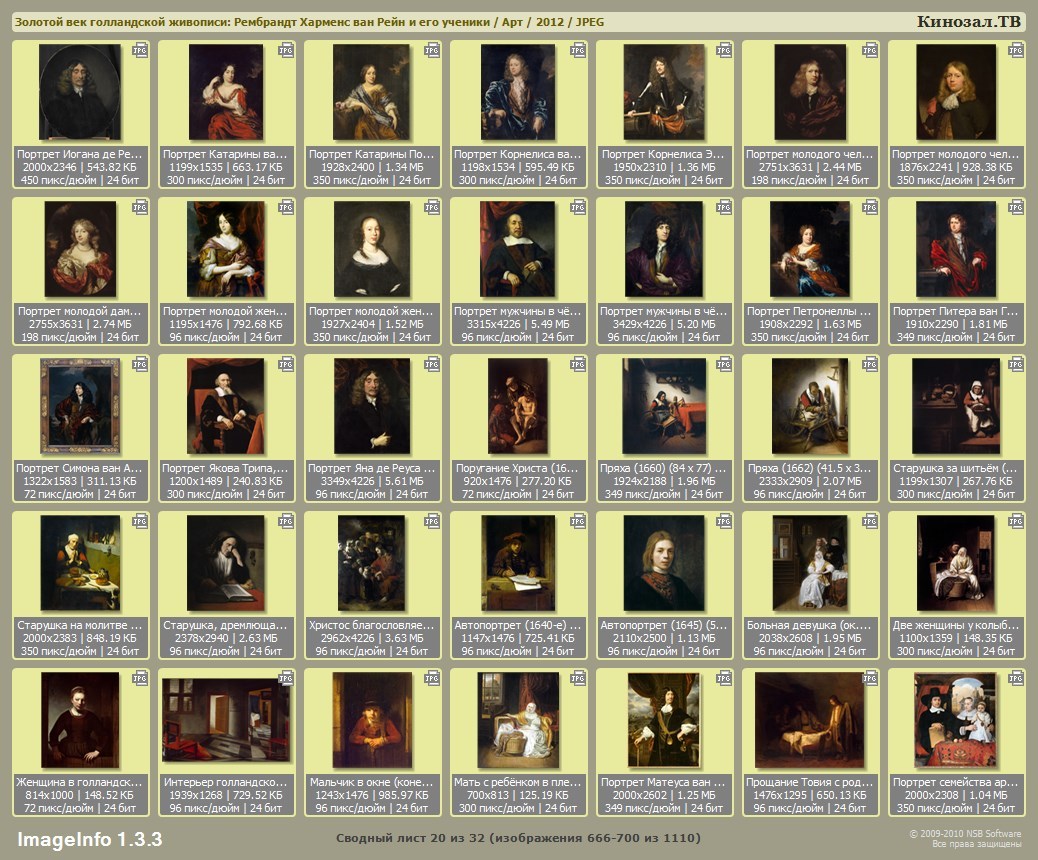Click the Сводный лист 20 из 32 footer text
Image resolution: width=1038 pixels, height=860 pixels.
pos(518,838)
